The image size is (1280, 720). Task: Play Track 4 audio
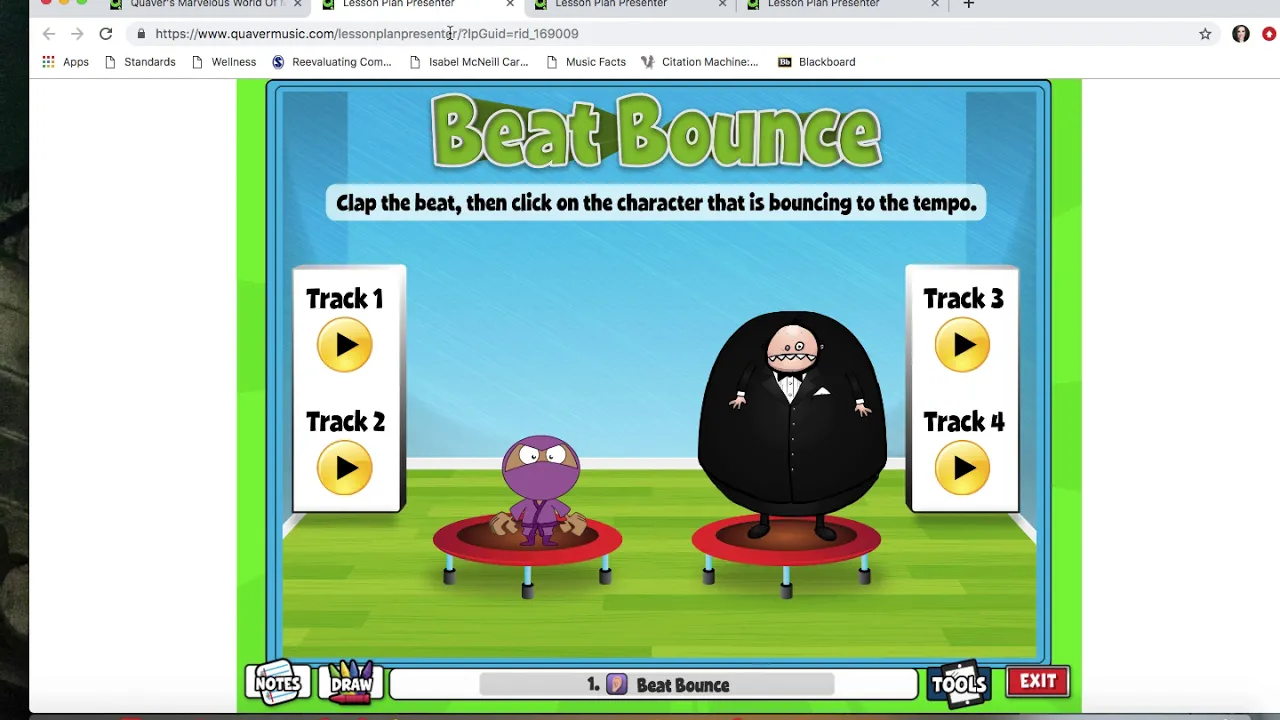[962, 468]
